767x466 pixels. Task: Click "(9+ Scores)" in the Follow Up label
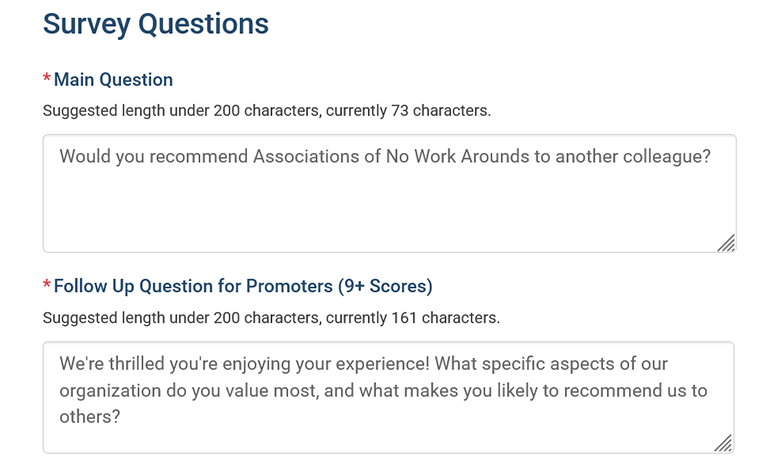385,287
